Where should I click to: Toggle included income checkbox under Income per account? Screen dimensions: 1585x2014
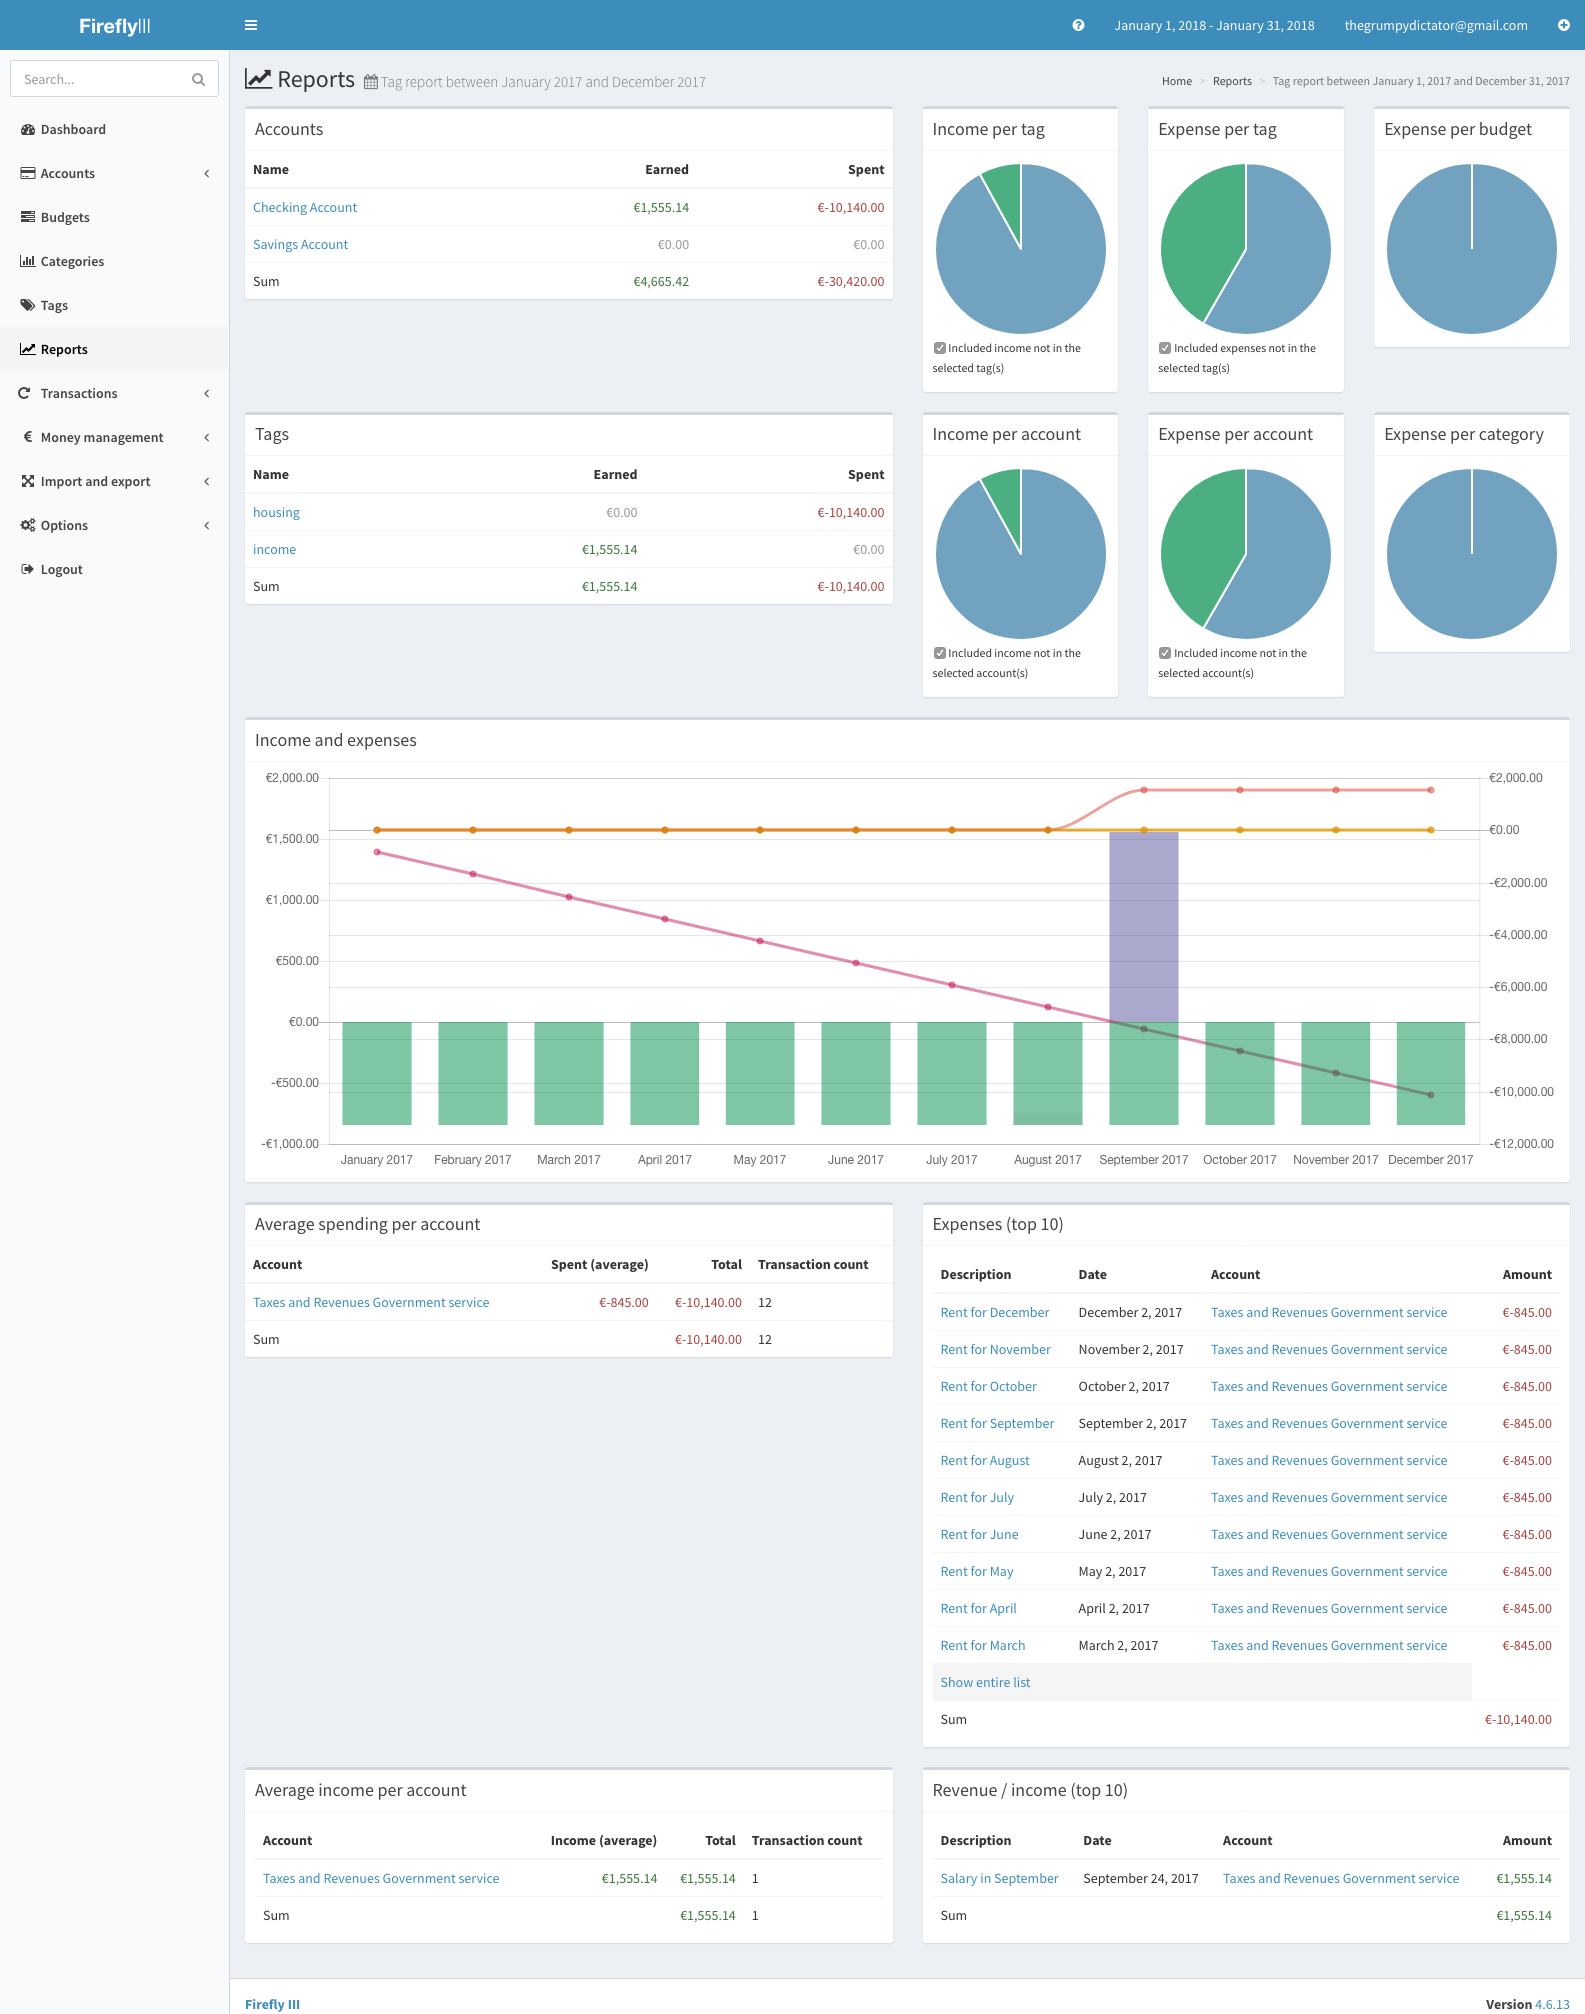tap(940, 653)
